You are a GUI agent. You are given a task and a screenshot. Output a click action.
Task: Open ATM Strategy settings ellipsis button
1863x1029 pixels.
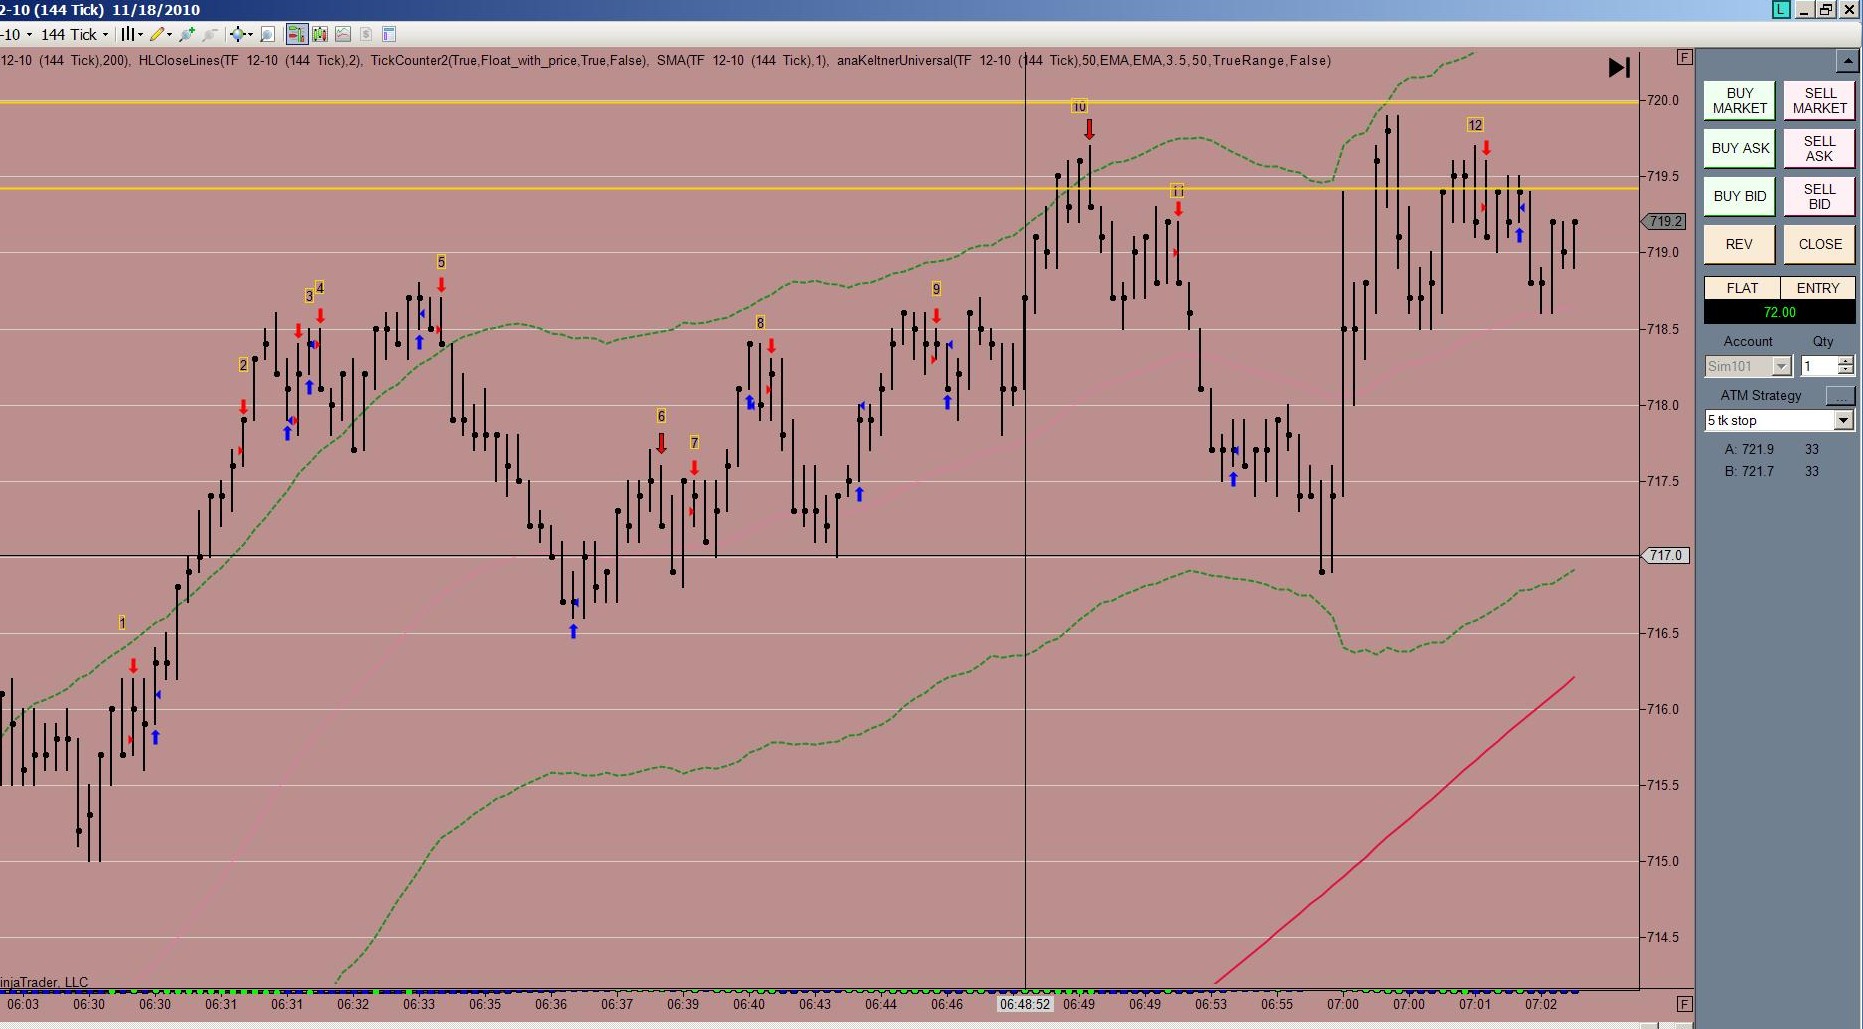pos(1841,396)
